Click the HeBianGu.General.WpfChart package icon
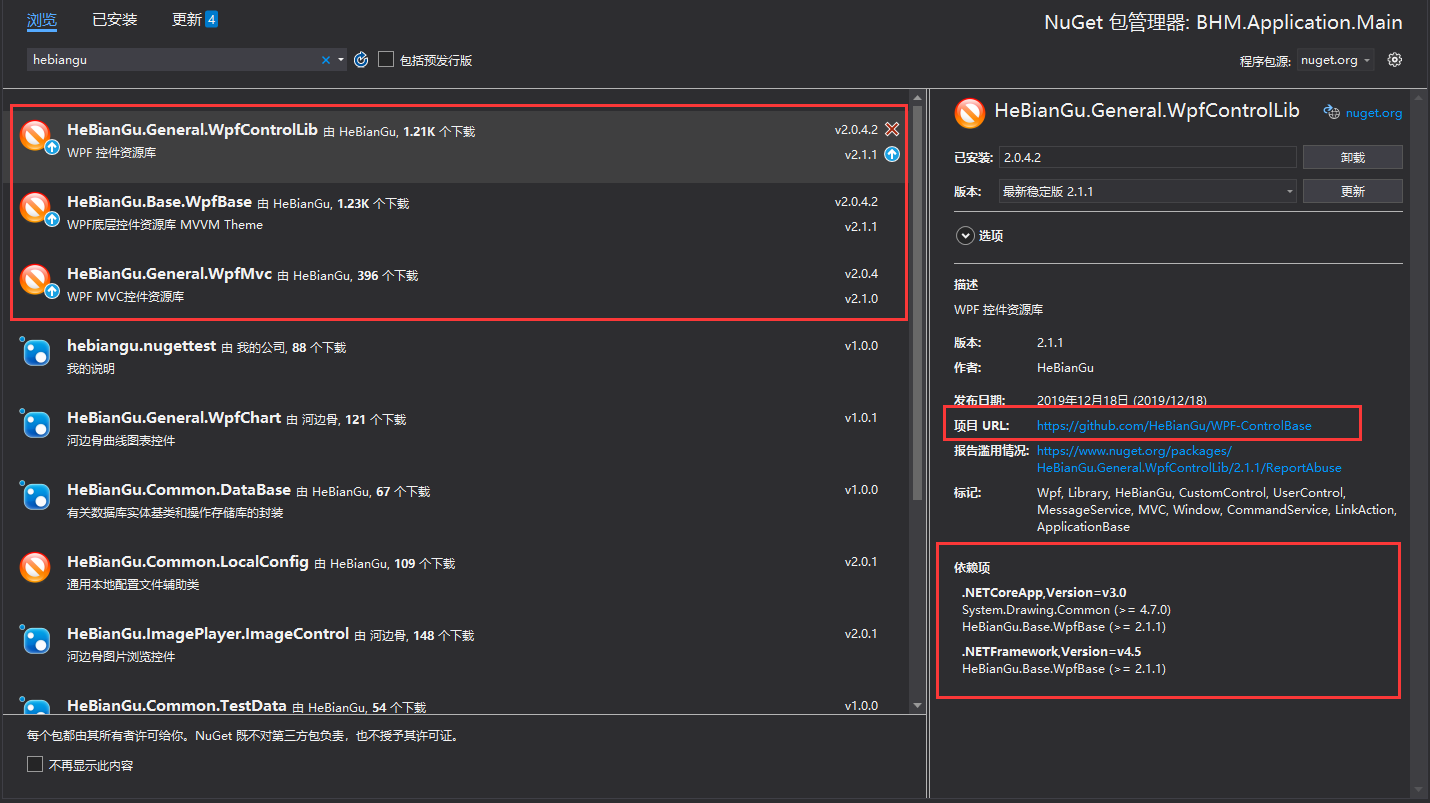This screenshot has height=803, width=1430. 35,424
